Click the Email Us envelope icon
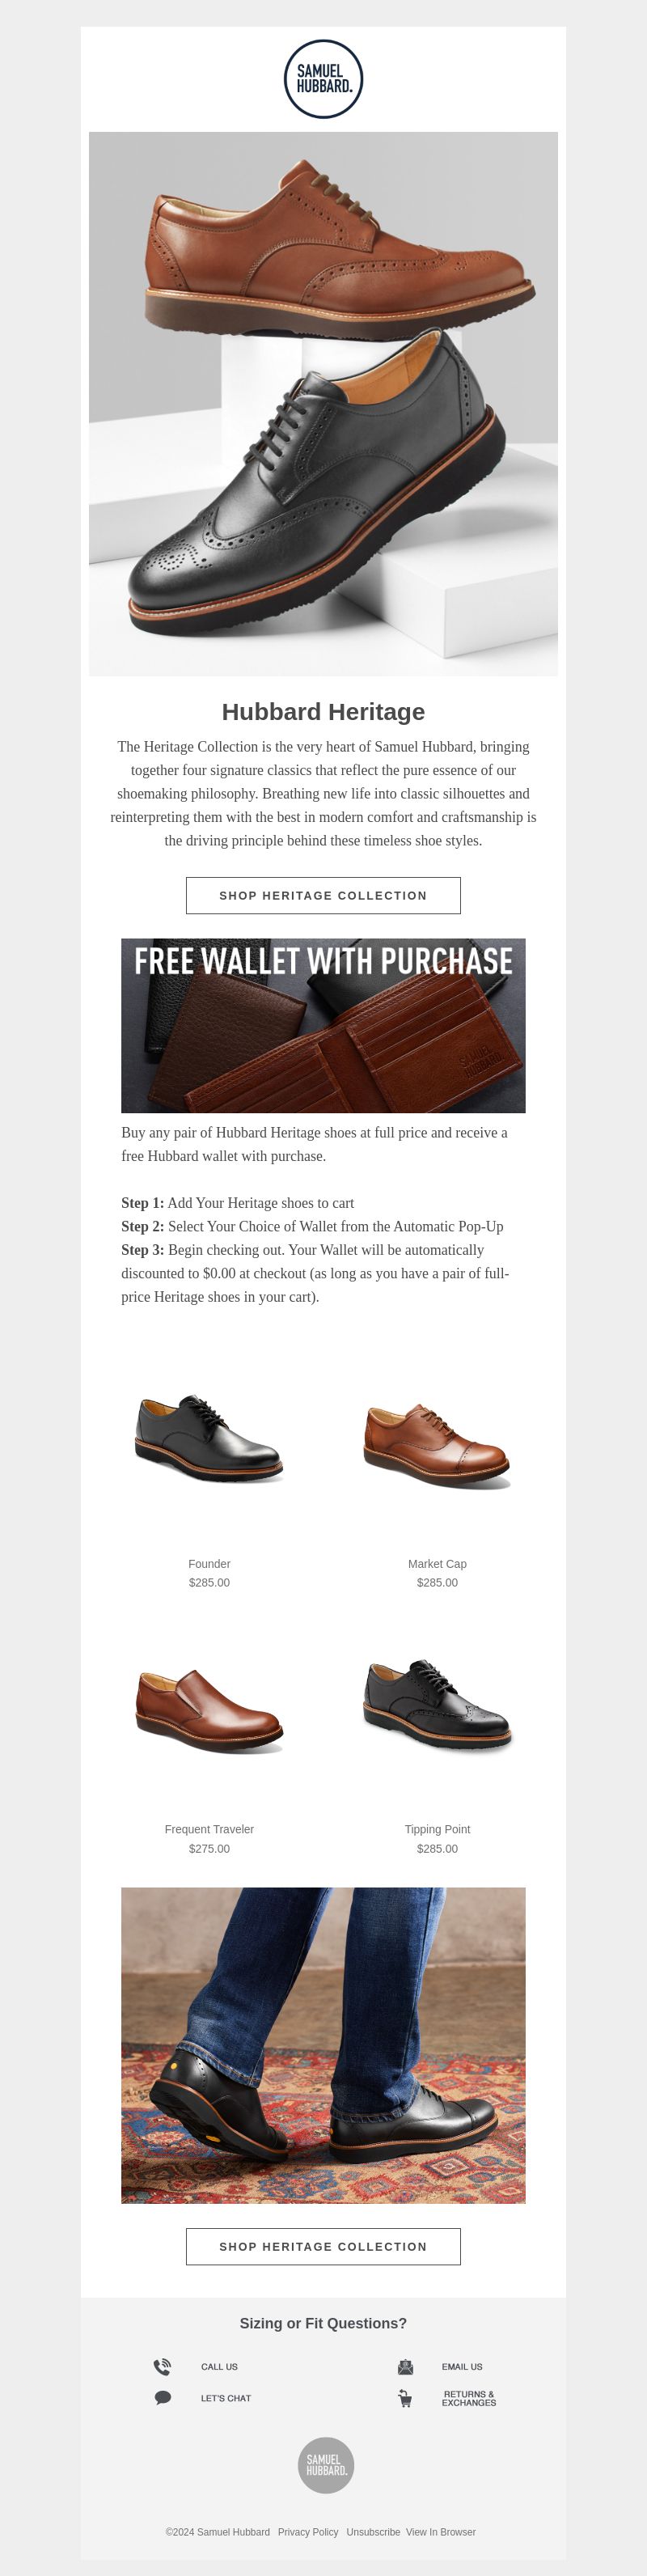Image resolution: width=647 pixels, height=2576 pixels. pyautogui.click(x=405, y=2367)
